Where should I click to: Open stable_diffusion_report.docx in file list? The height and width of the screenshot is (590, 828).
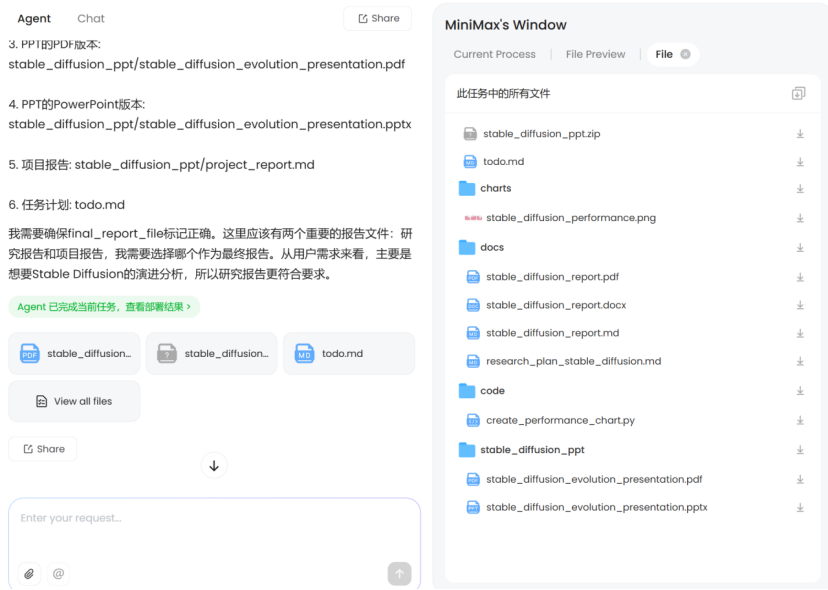pyautogui.click(x=555, y=305)
